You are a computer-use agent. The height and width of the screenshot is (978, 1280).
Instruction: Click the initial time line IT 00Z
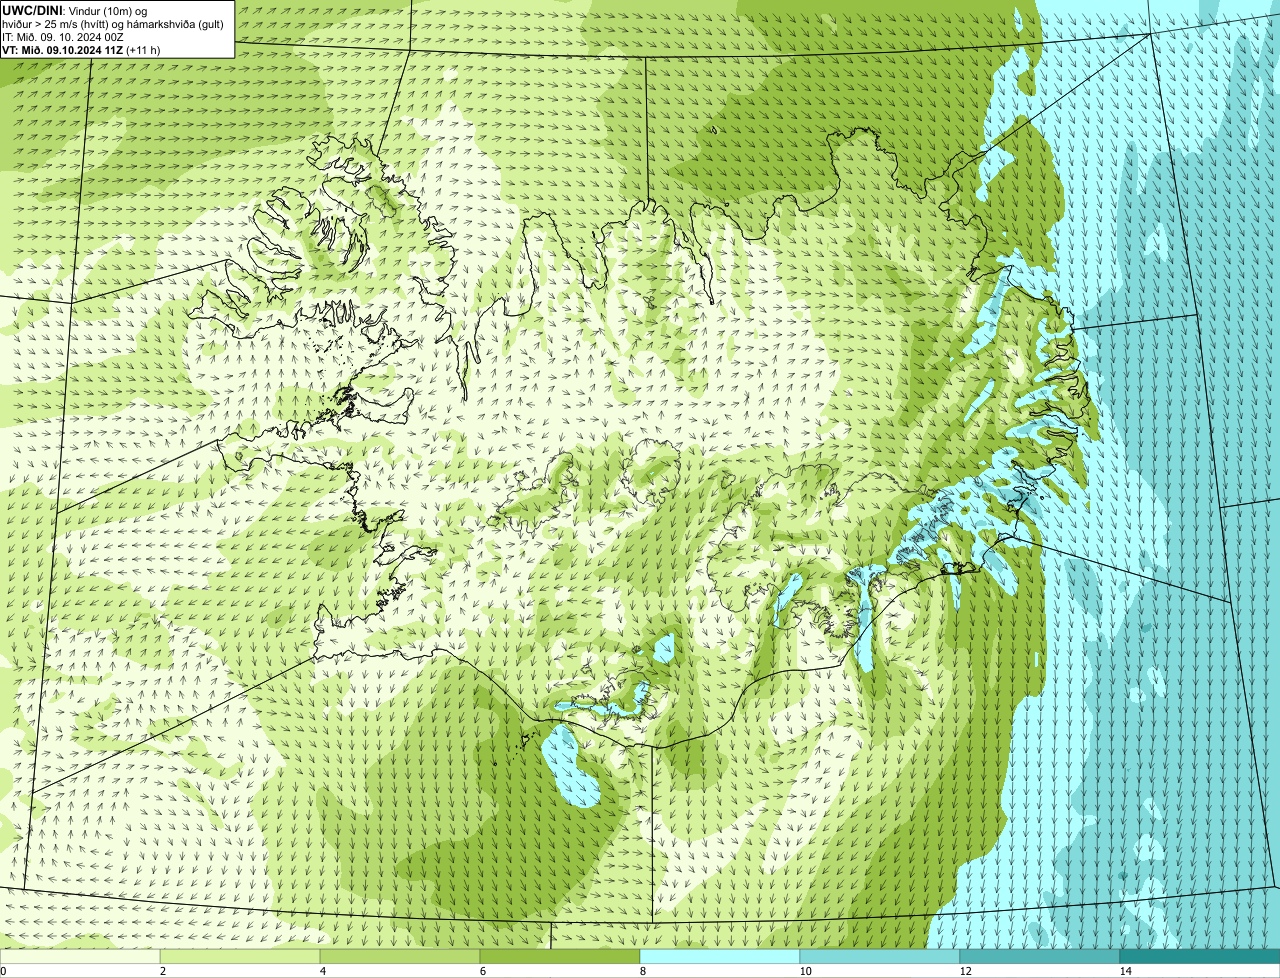point(63,36)
